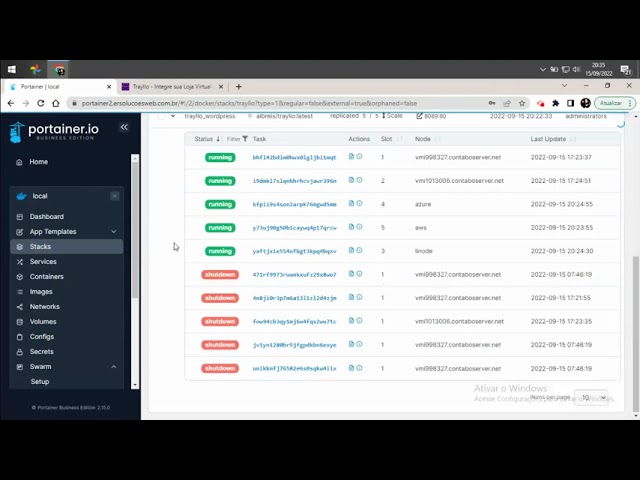
Task: Reload the Portainer page
Action: pyautogui.click(x=41, y=103)
